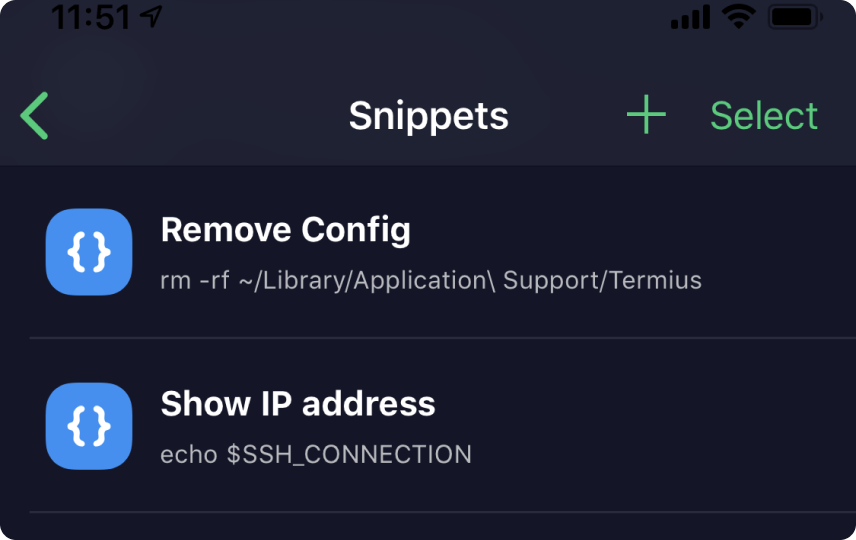Tap blank header area between back and Snippets
Viewport: 856px width, 540px height.
[x=197, y=116]
